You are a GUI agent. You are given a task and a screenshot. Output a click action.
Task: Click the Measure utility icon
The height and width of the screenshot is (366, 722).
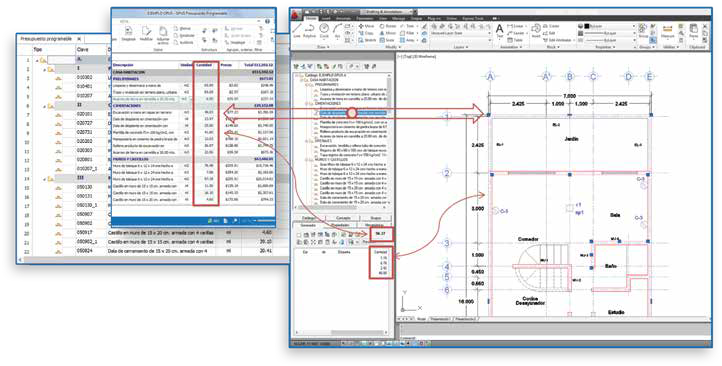tap(667, 31)
